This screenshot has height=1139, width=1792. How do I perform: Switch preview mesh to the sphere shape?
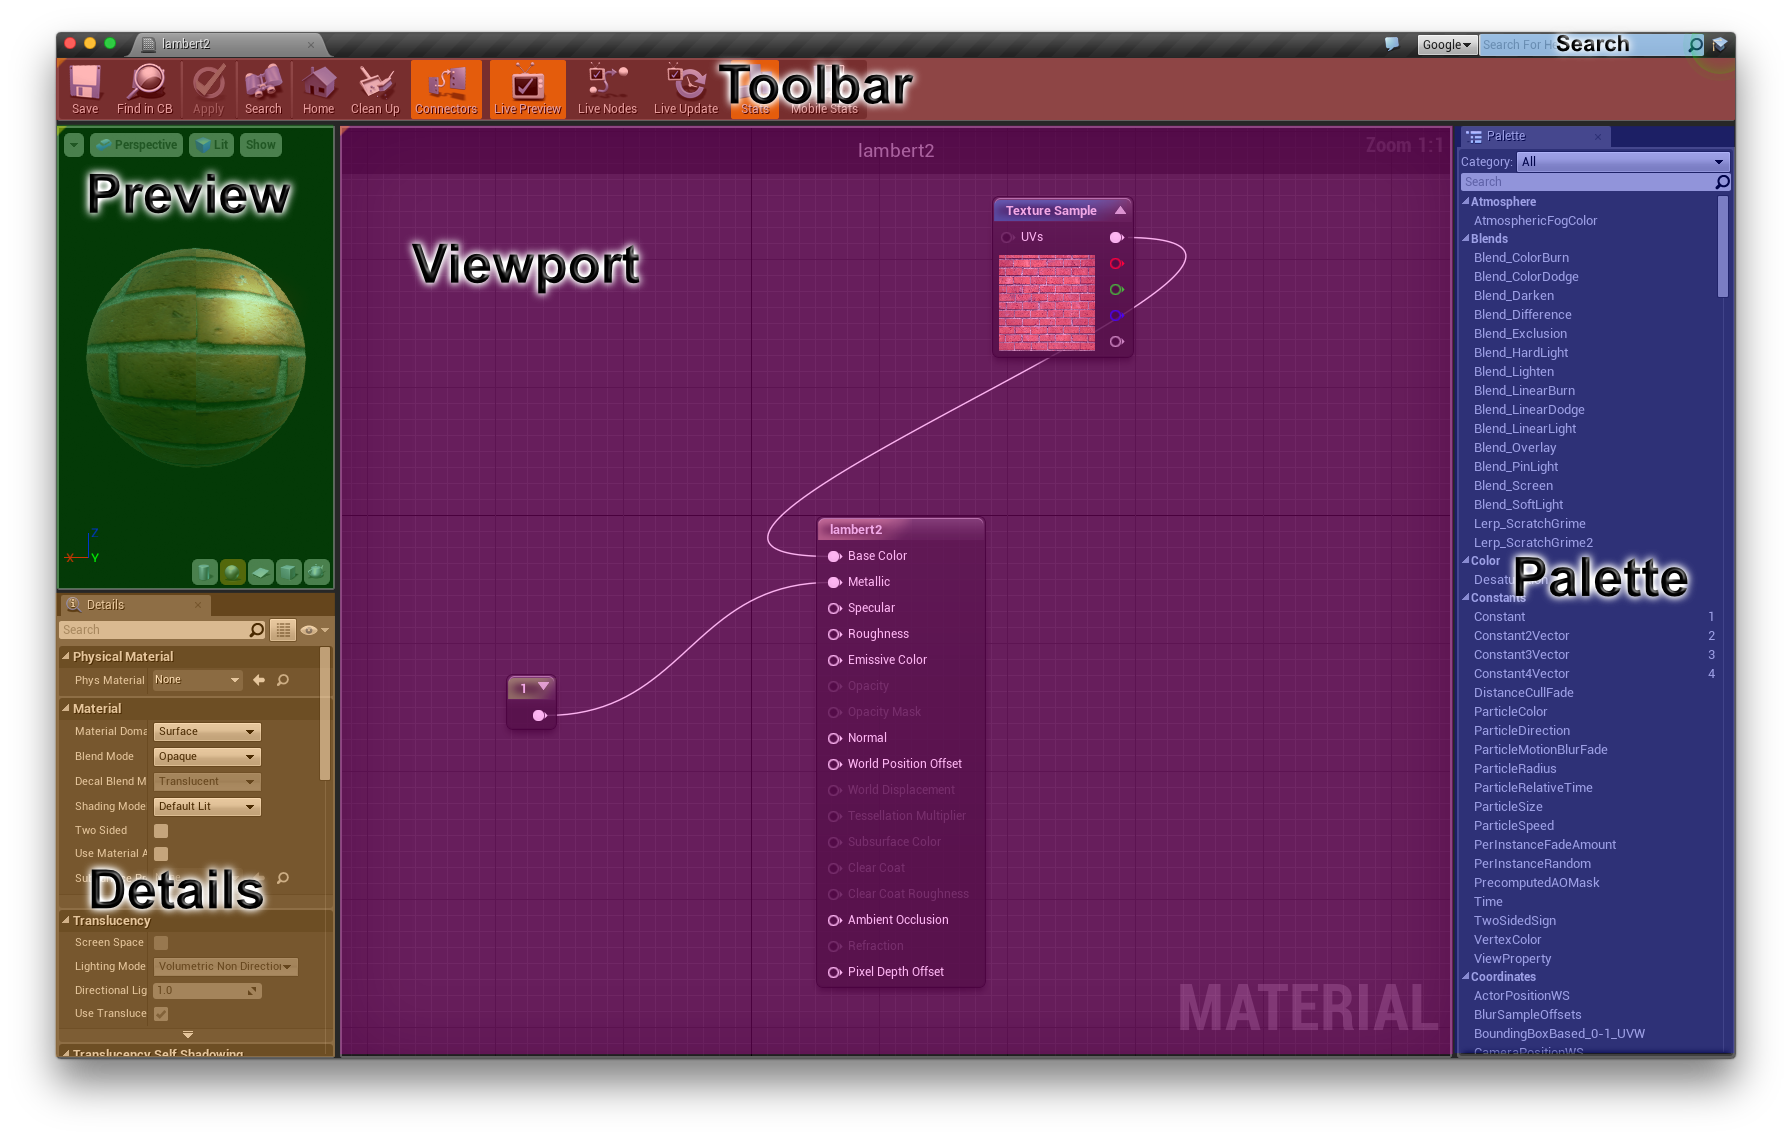pos(232,572)
